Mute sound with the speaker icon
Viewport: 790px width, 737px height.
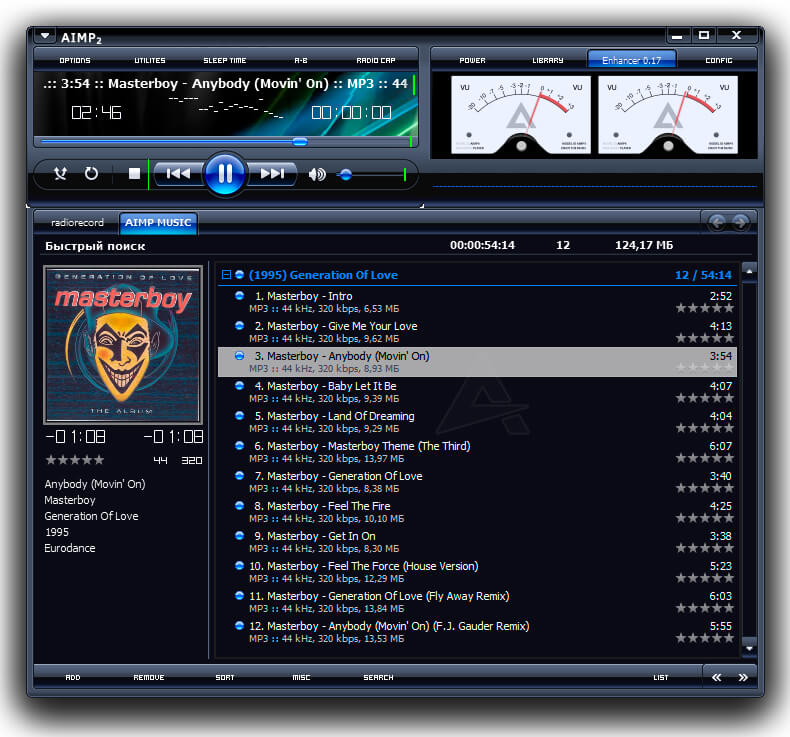pos(317,175)
